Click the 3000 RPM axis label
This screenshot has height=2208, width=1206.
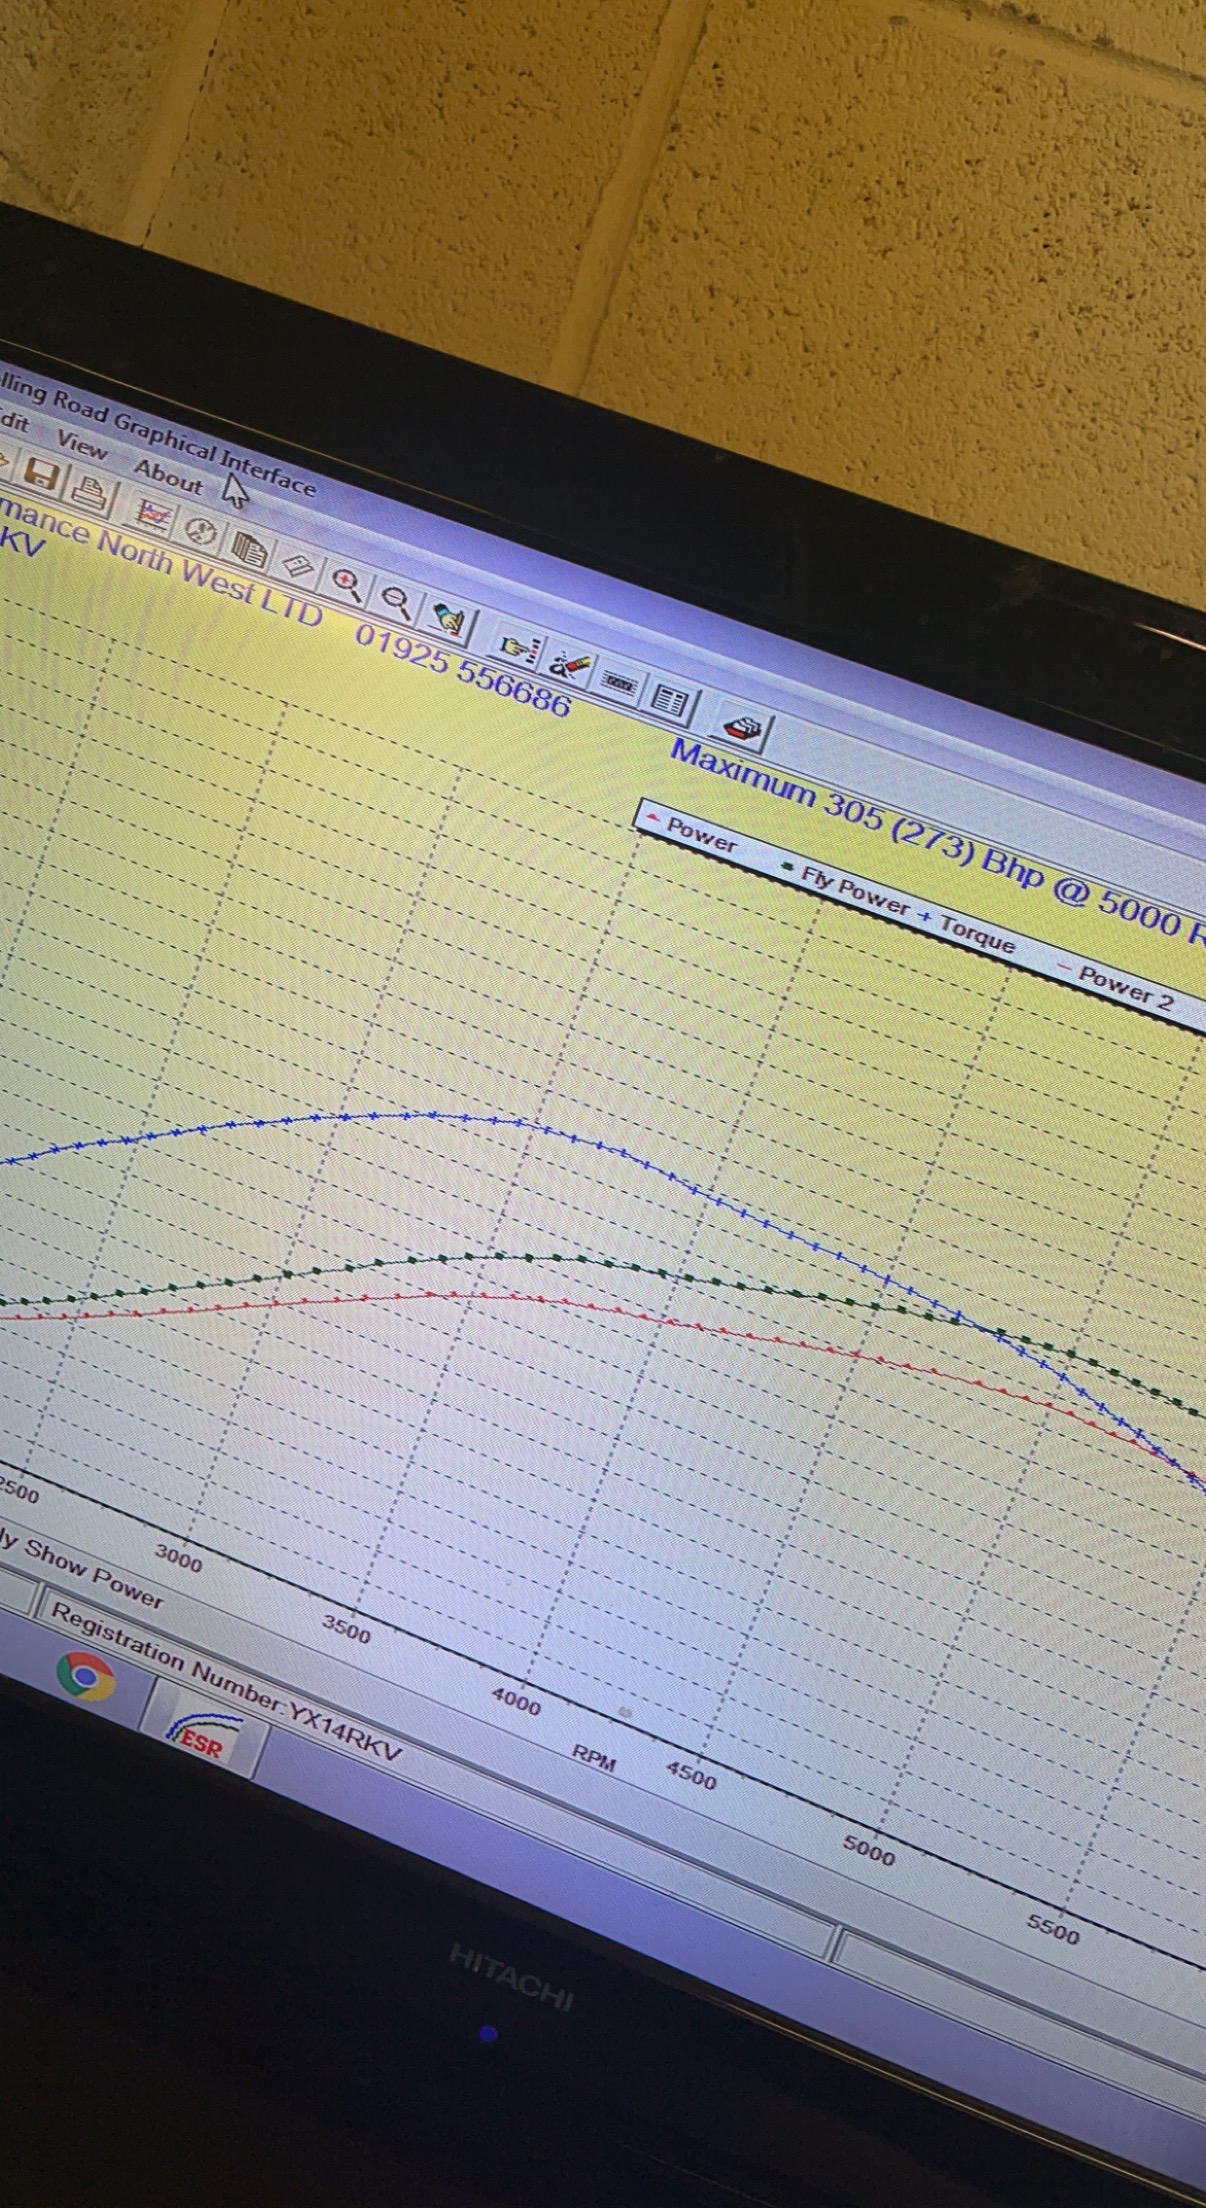[x=178, y=1558]
